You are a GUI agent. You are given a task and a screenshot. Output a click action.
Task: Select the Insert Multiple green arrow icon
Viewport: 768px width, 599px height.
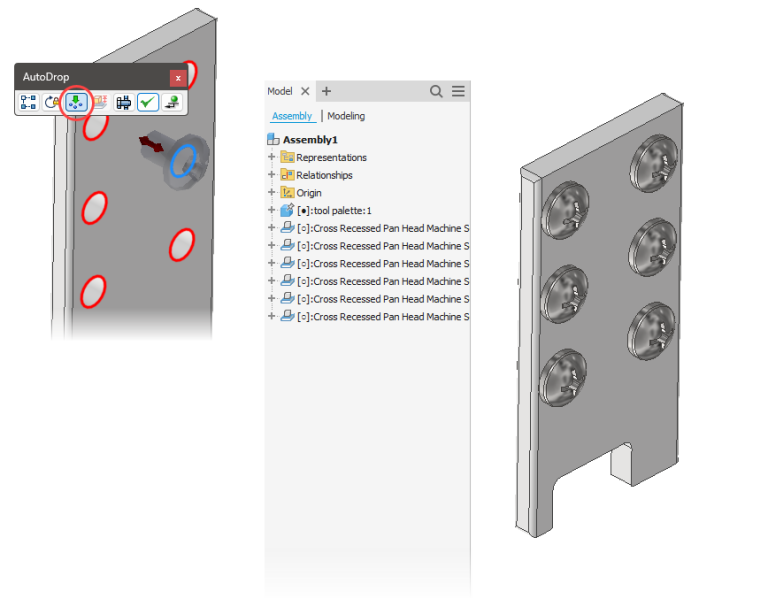pyautogui.click(x=76, y=102)
